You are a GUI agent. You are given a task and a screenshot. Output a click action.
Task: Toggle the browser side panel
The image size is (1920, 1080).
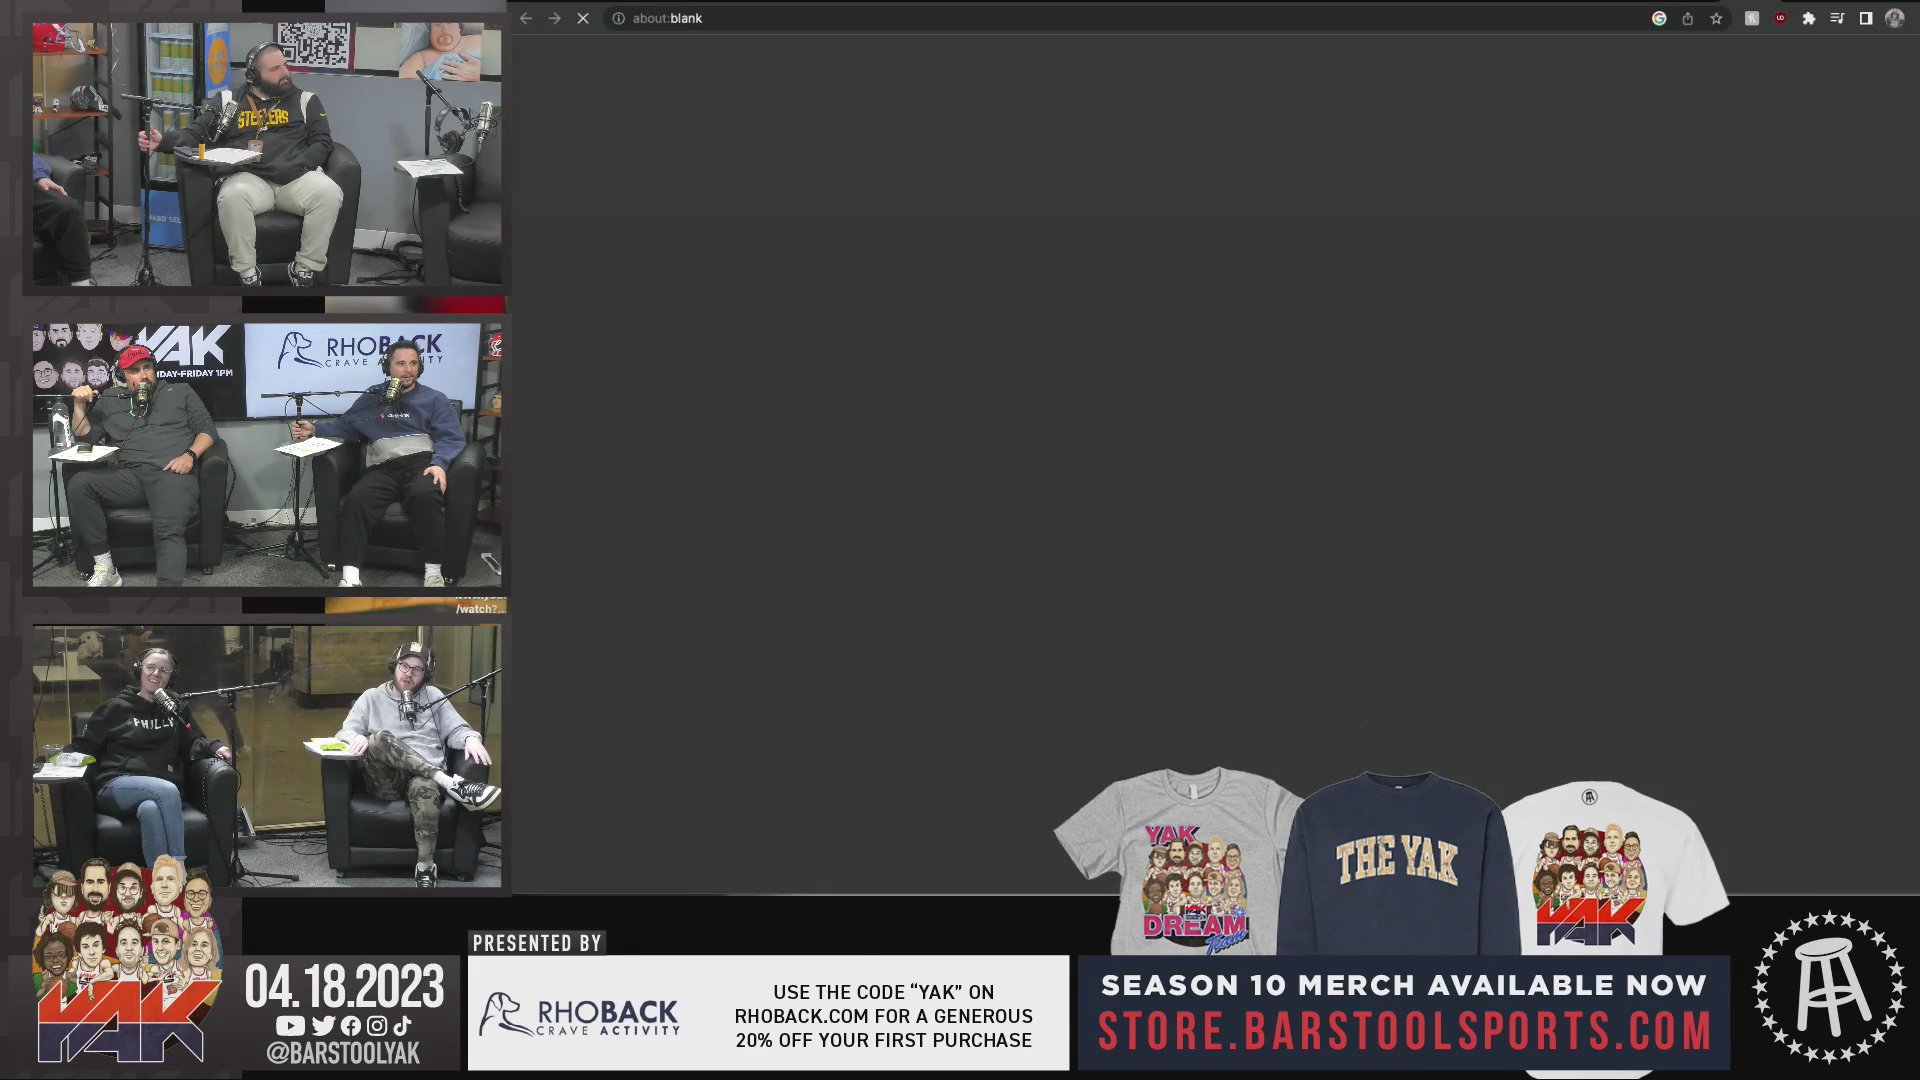(1866, 18)
